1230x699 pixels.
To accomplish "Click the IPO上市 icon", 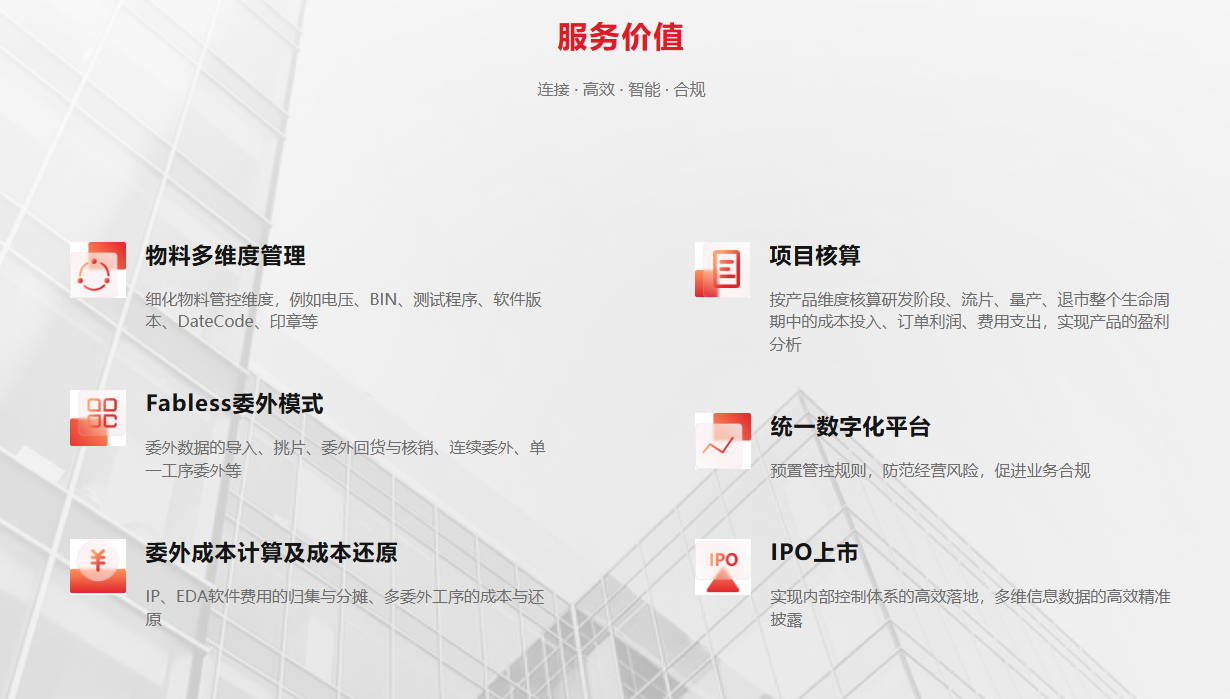I will pyautogui.click(x=722, y=566).
